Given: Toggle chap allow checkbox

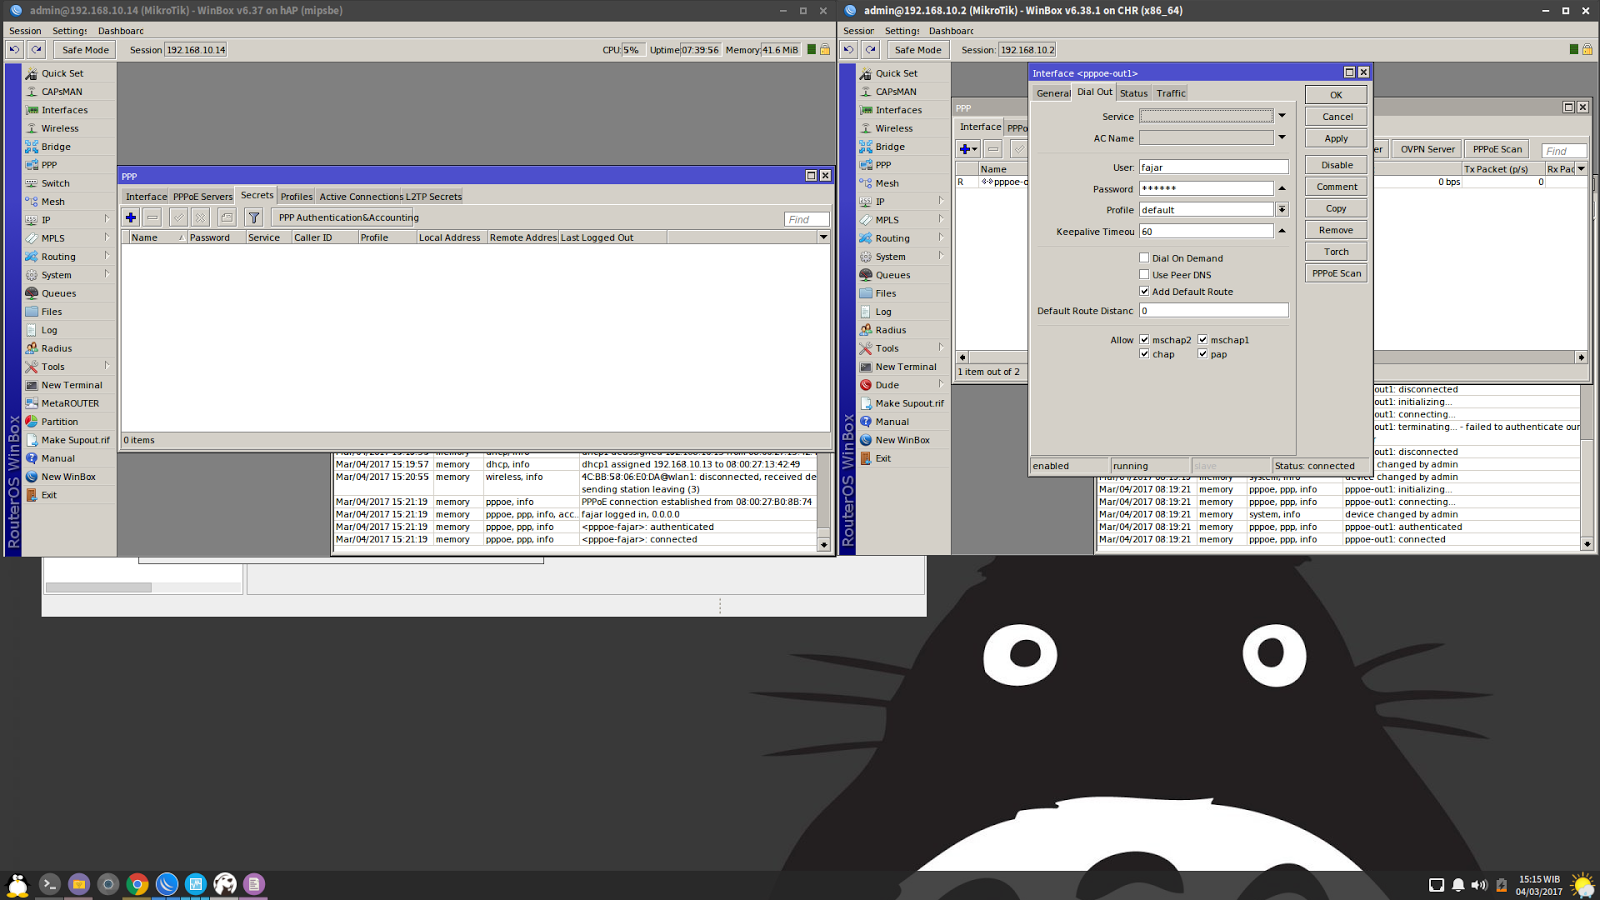Looking at the screenshot, I should tap(1144, 354).
